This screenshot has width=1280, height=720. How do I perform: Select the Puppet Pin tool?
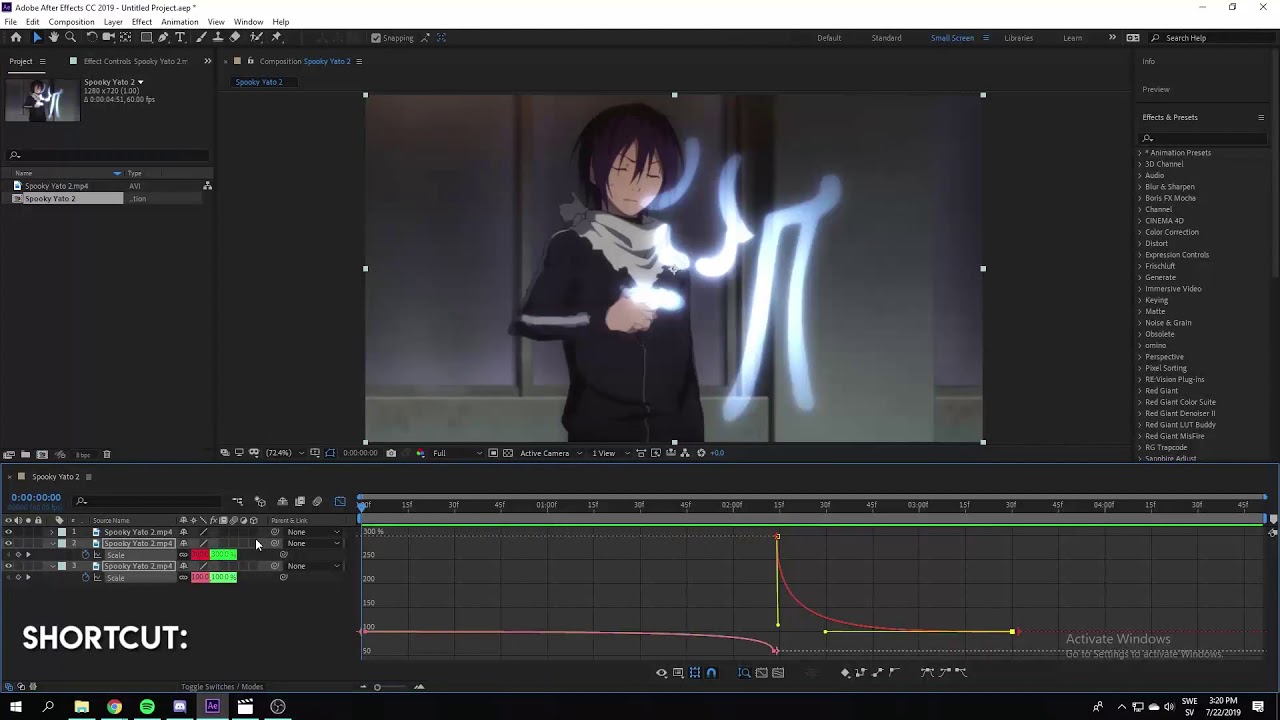(276, 37)
